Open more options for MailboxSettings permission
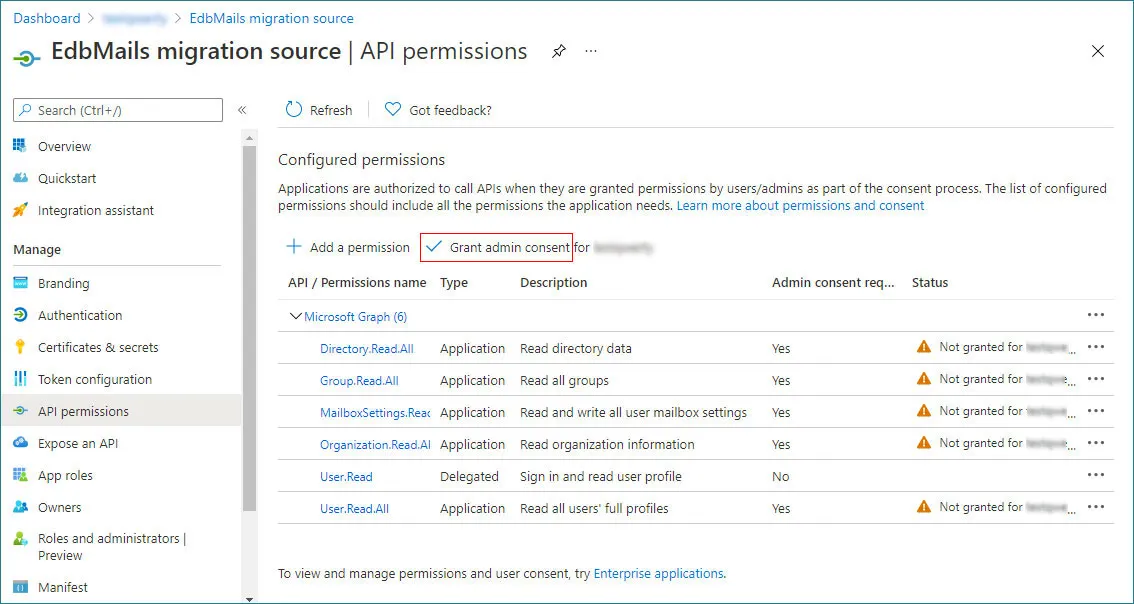This screenshot has height=604, width=1134. click(1096, 410)
